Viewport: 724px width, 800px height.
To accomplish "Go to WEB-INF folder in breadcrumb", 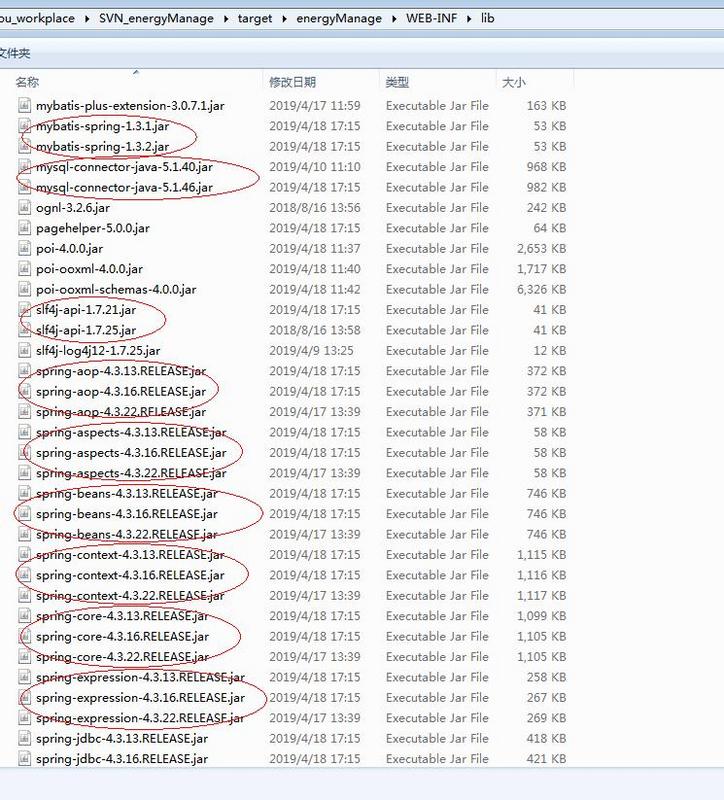I will coord(432,18).
